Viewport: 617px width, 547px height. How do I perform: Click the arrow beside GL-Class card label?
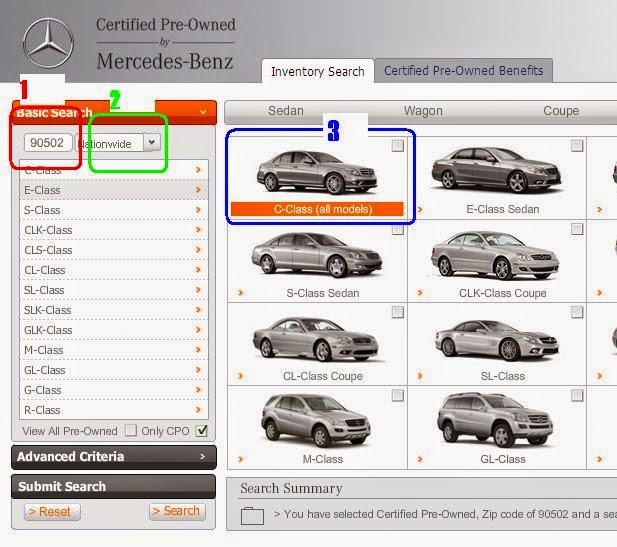pyautogui.click(x=420, y=459)
